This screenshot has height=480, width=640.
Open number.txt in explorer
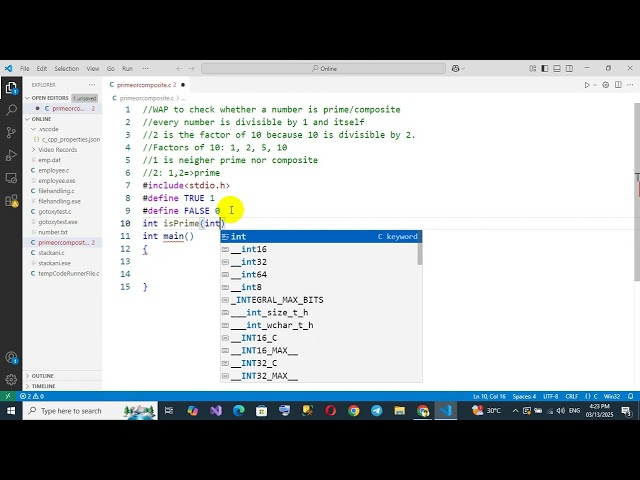pos(62,232)
